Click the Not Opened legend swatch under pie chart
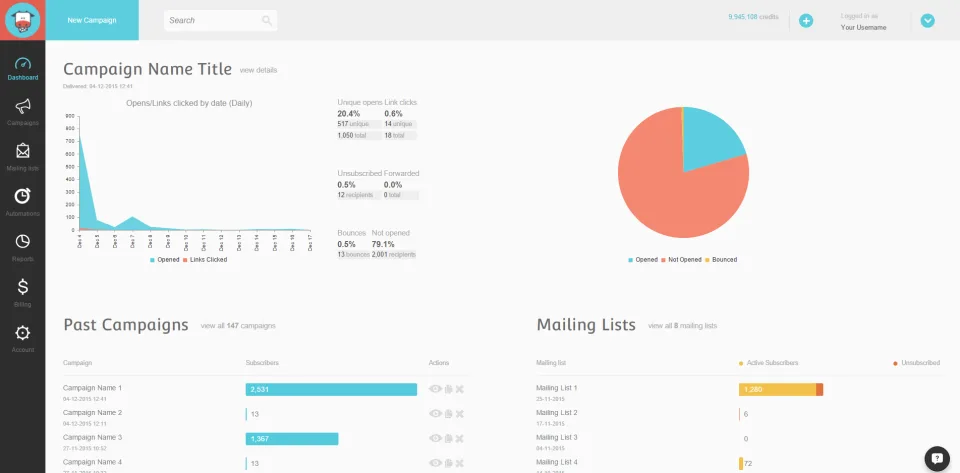The height and width of the screenshot is (473, 960). point(664,260)
